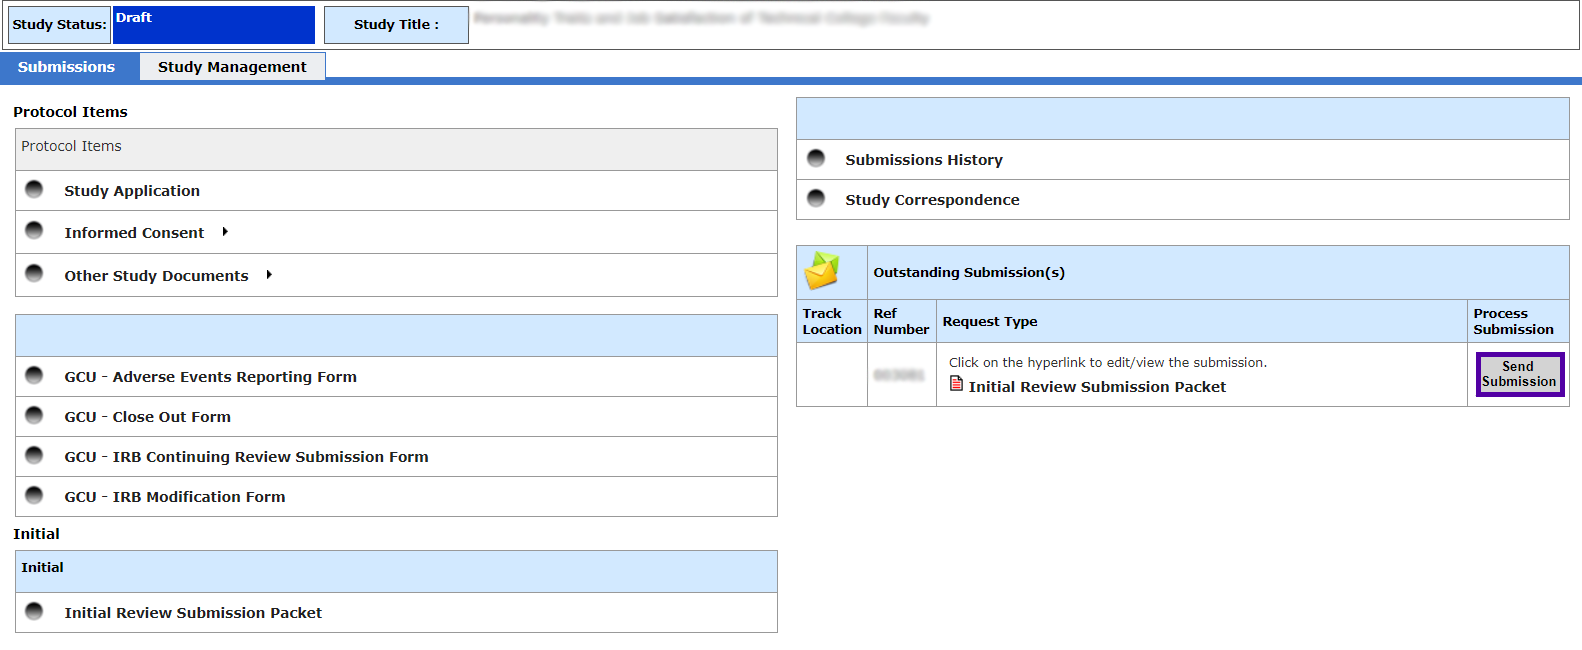Image resolution: width=1582 pixels, height=650 pixels.
Task: Click the blue Draft study status field
Action: pos(214,25)
